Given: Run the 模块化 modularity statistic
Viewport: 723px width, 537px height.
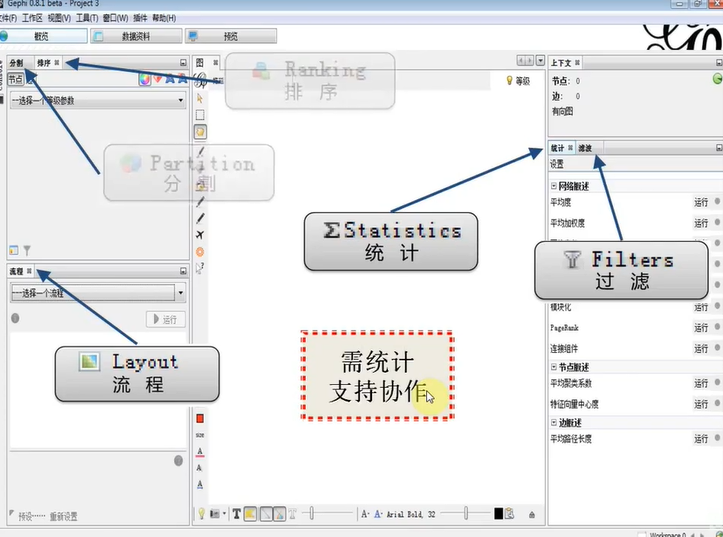Looking at the screenshot, I should [x=701, y=307].
